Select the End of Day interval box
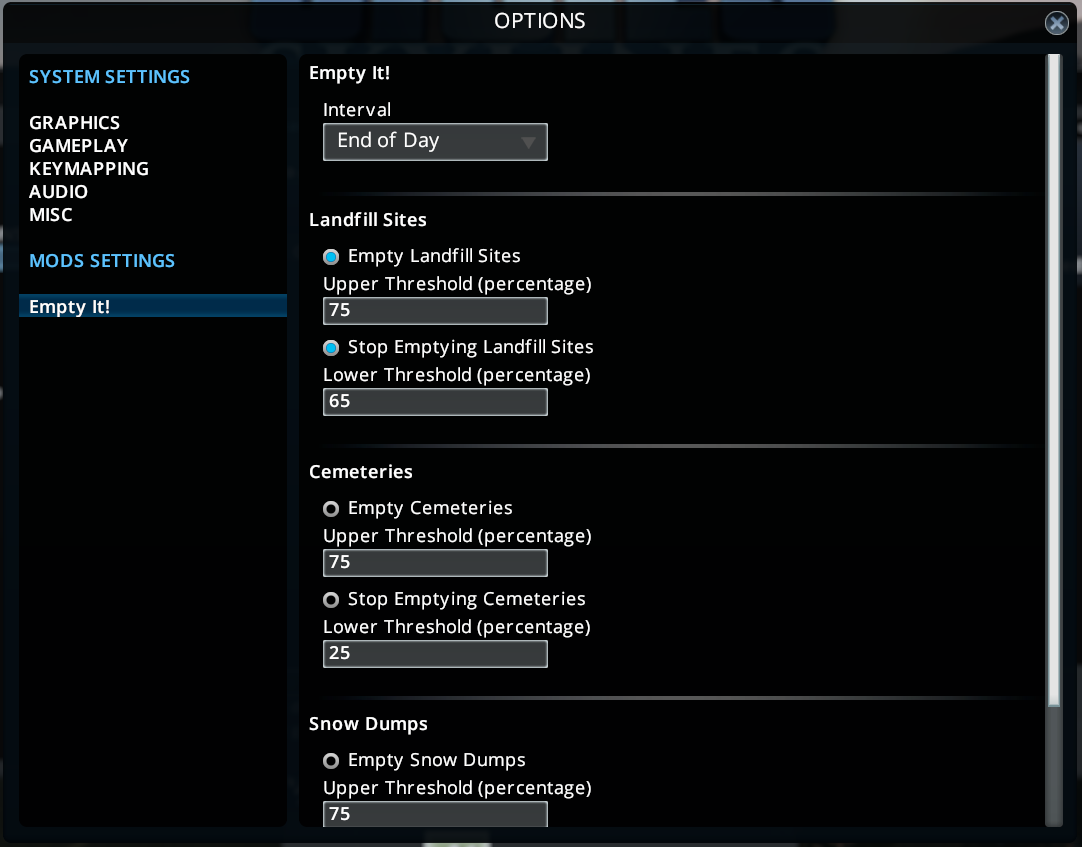The height and width of the screenshot is (847, 1082). tap(435, 142)
